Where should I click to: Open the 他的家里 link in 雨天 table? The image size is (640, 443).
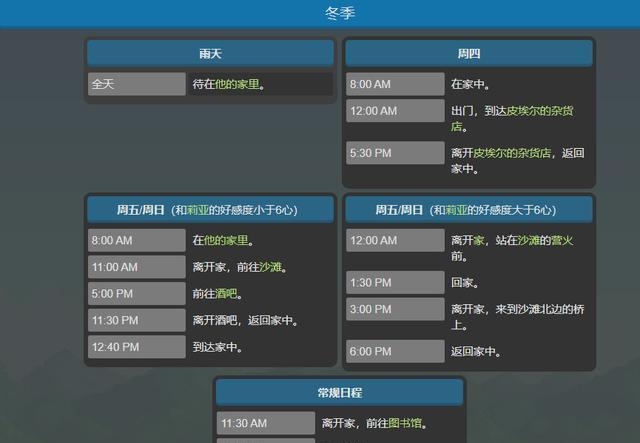(x=237, y=84)
